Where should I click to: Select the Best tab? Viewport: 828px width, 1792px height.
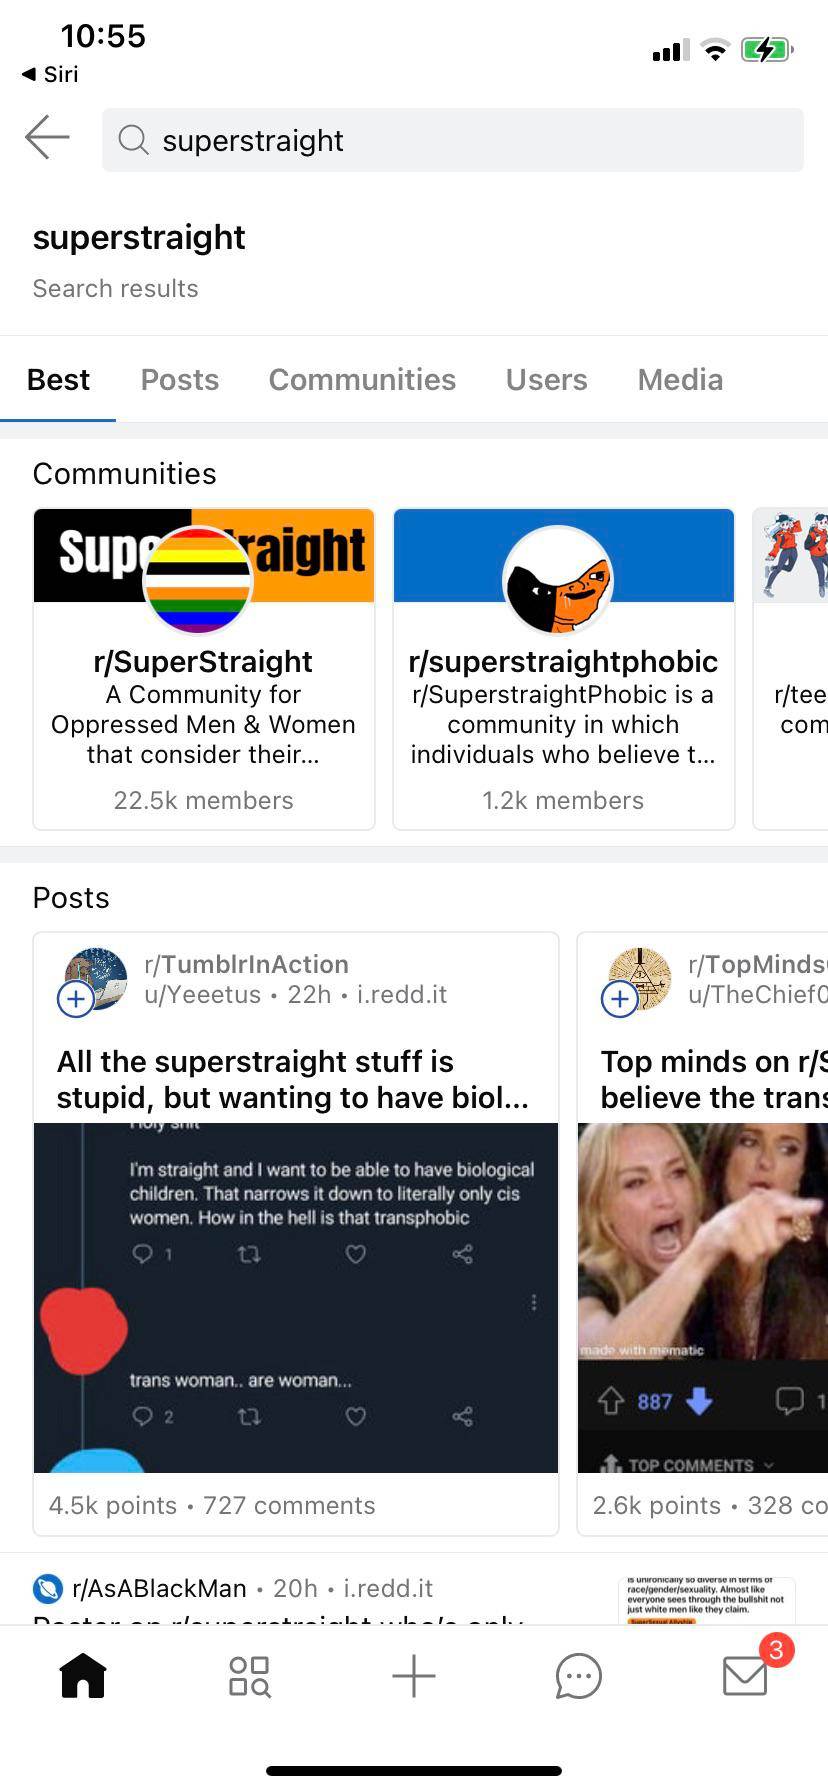click(58, 380)
